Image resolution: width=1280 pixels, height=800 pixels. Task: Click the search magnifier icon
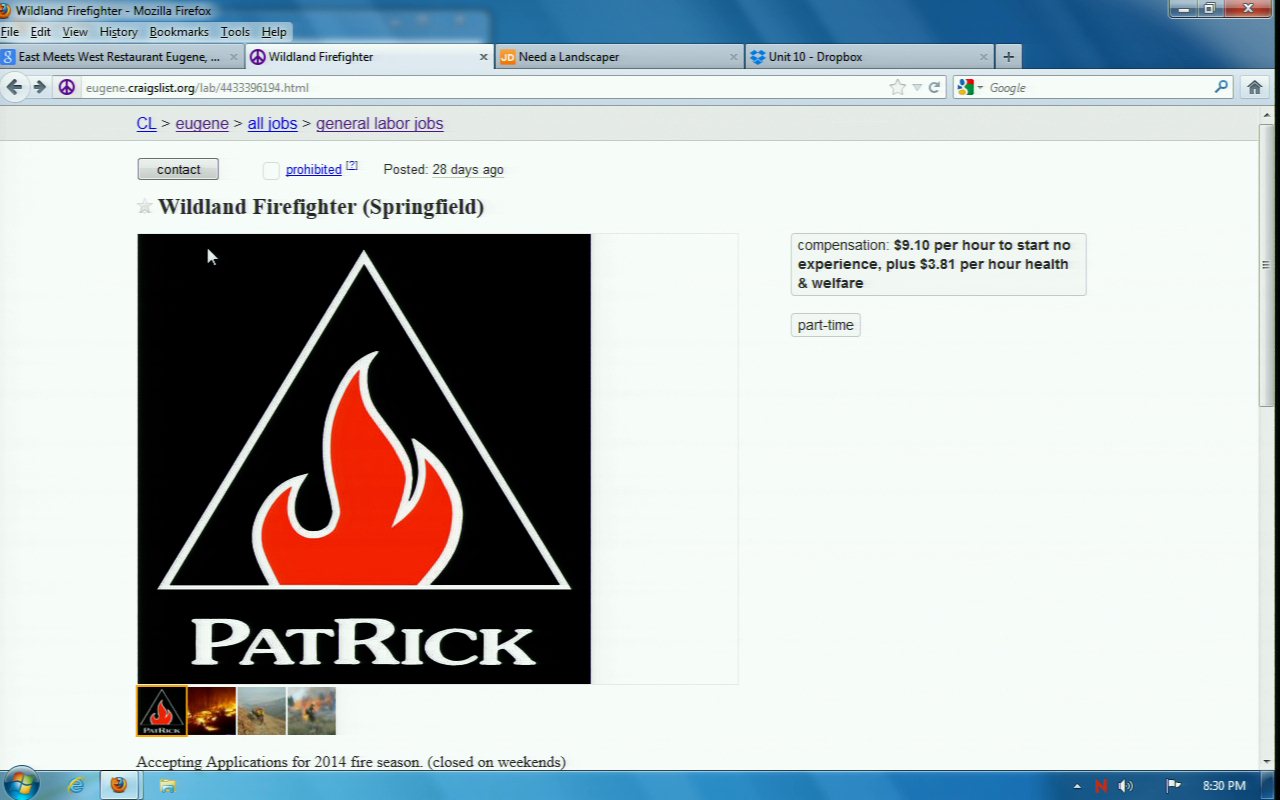(x=1221, y=87)
